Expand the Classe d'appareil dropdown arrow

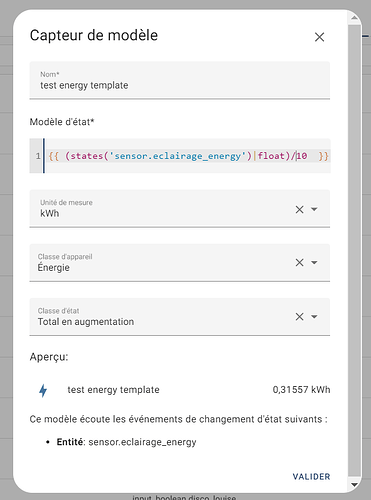click(314, 263)
